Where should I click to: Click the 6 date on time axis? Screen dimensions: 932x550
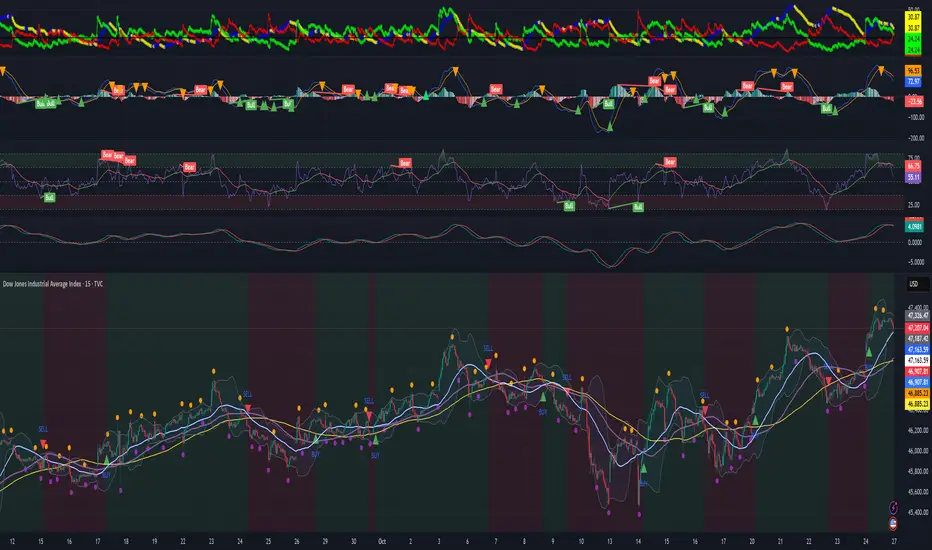click(x=467, y=541)
